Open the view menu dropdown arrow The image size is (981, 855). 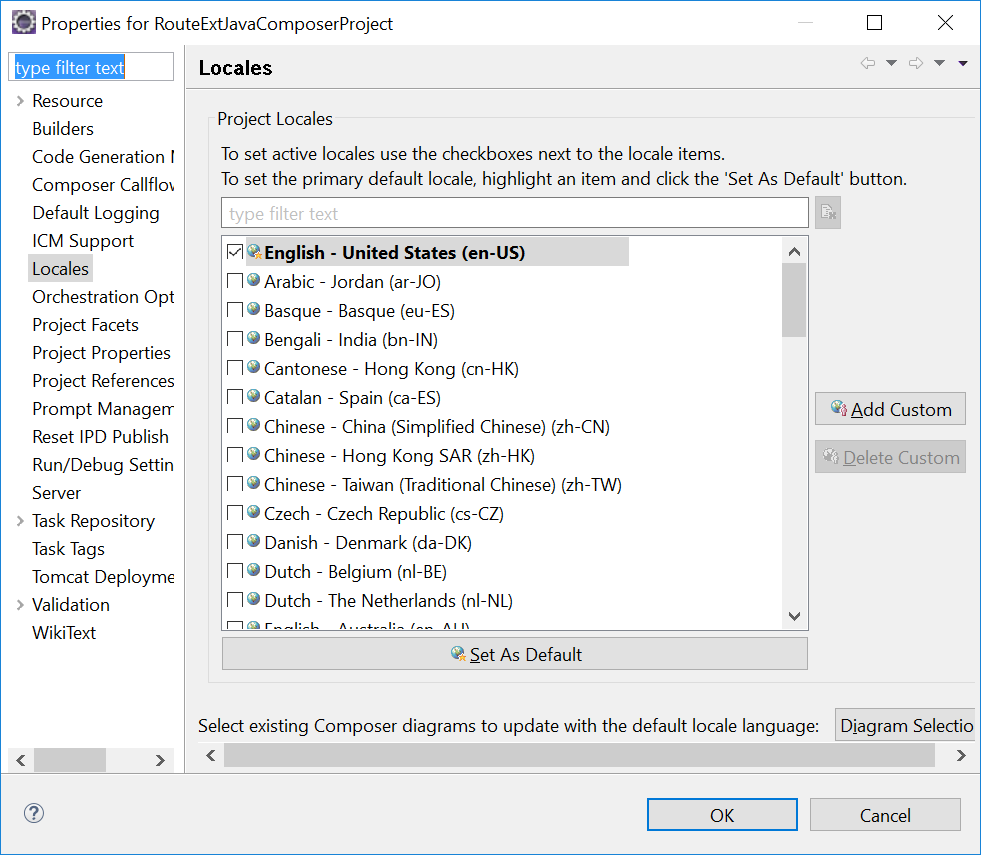coord(963,64)
